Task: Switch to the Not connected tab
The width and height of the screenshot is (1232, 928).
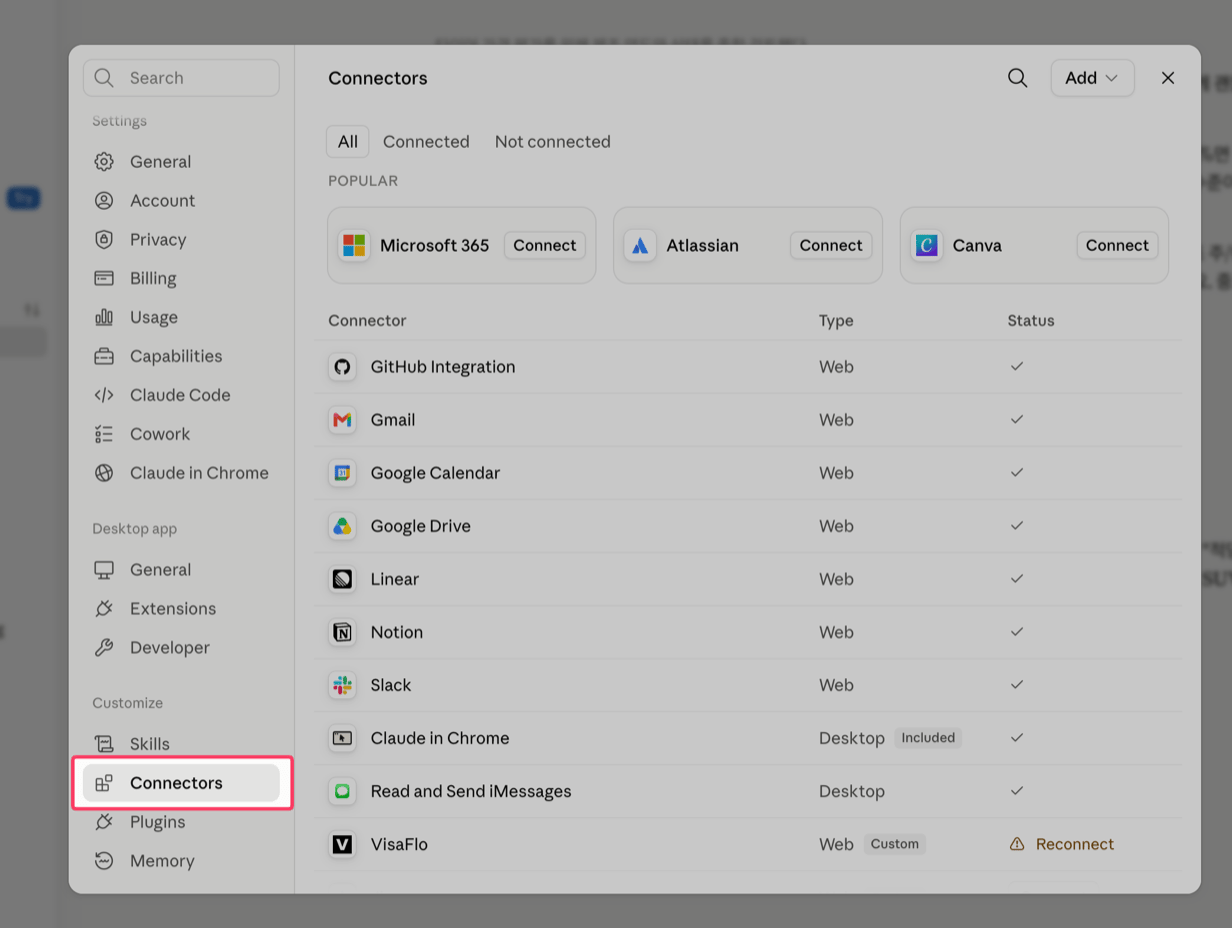Action: (x=553, y=142)
